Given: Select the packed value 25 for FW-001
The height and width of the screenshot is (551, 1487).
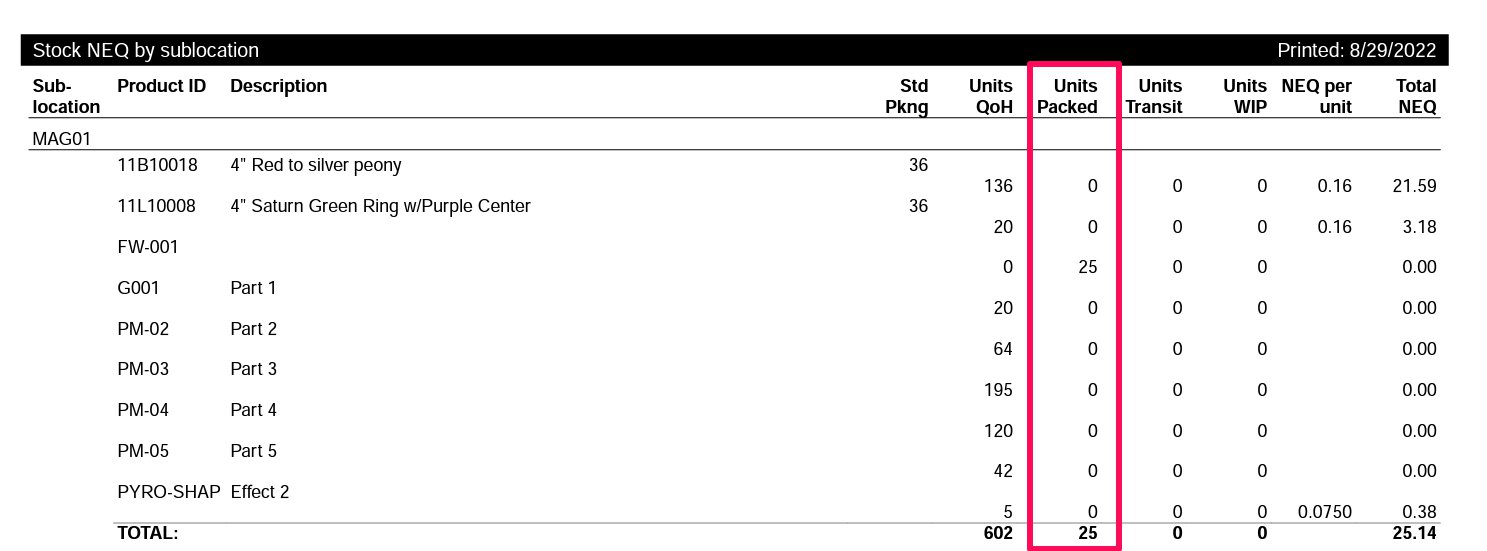Looking at the screenshot, I should (x=1088, y=267).
